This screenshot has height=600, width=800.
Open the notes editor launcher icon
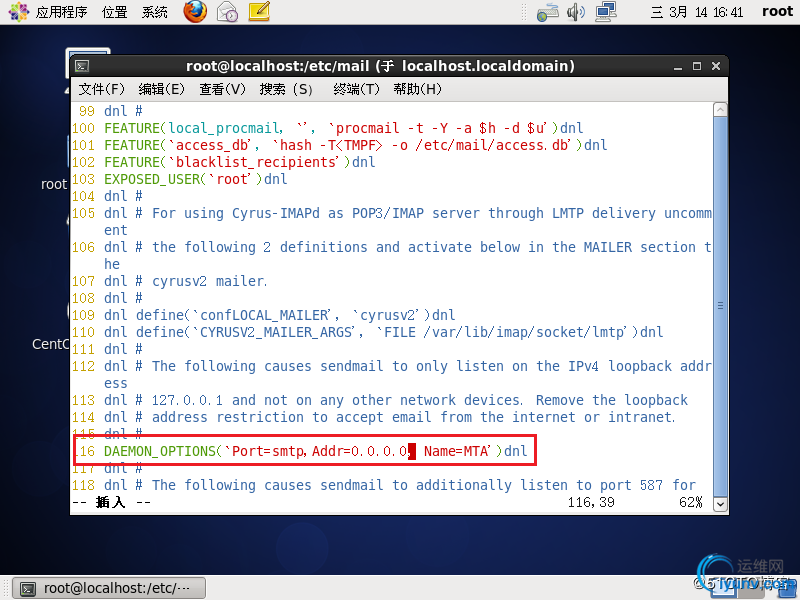click(259, 12)
